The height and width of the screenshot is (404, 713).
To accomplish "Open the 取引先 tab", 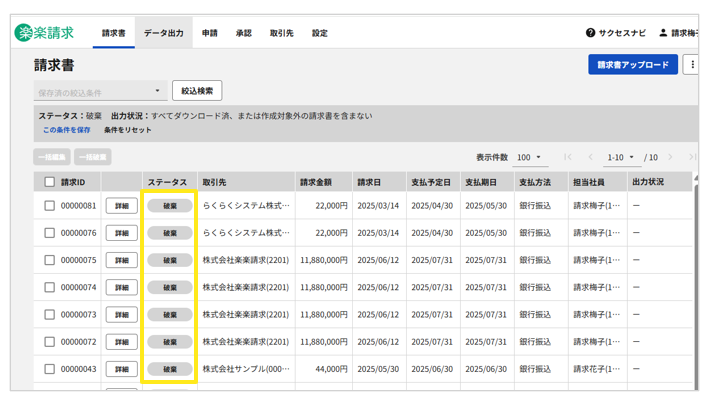I will [x=281, y=33].
